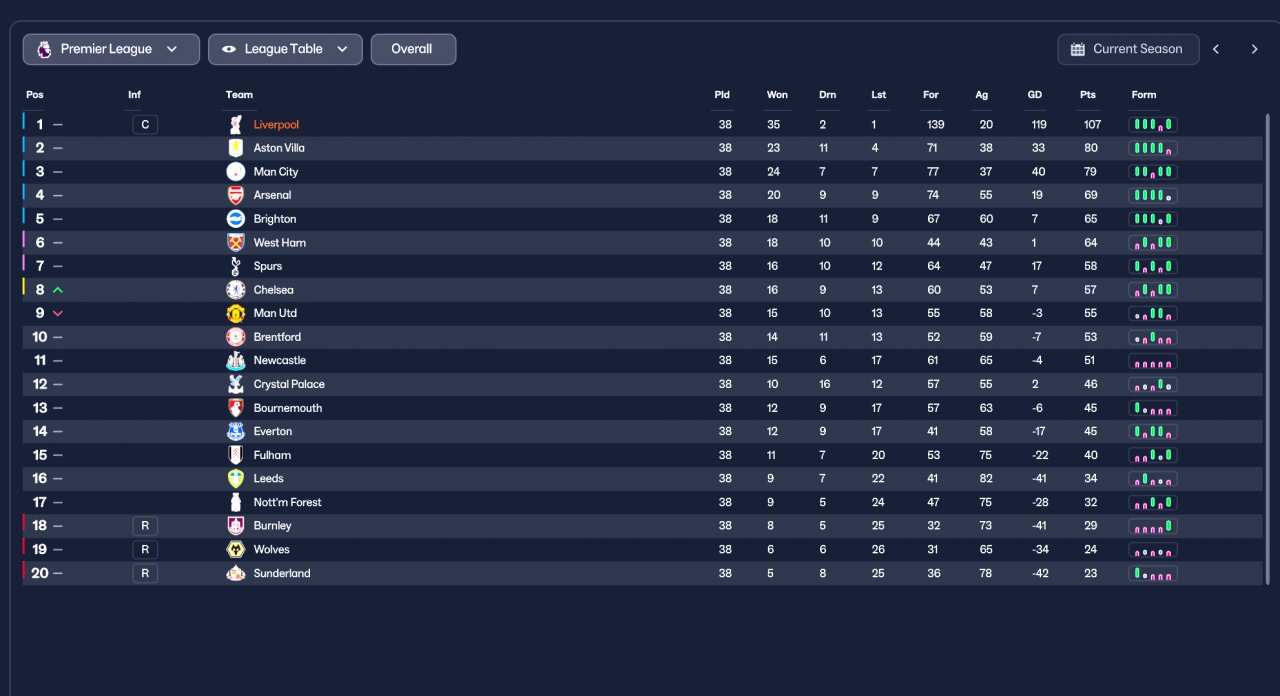Viewport: 1280px width, 696px height.
Task: Sort table by the GD column header
Action: (1035, 95)
